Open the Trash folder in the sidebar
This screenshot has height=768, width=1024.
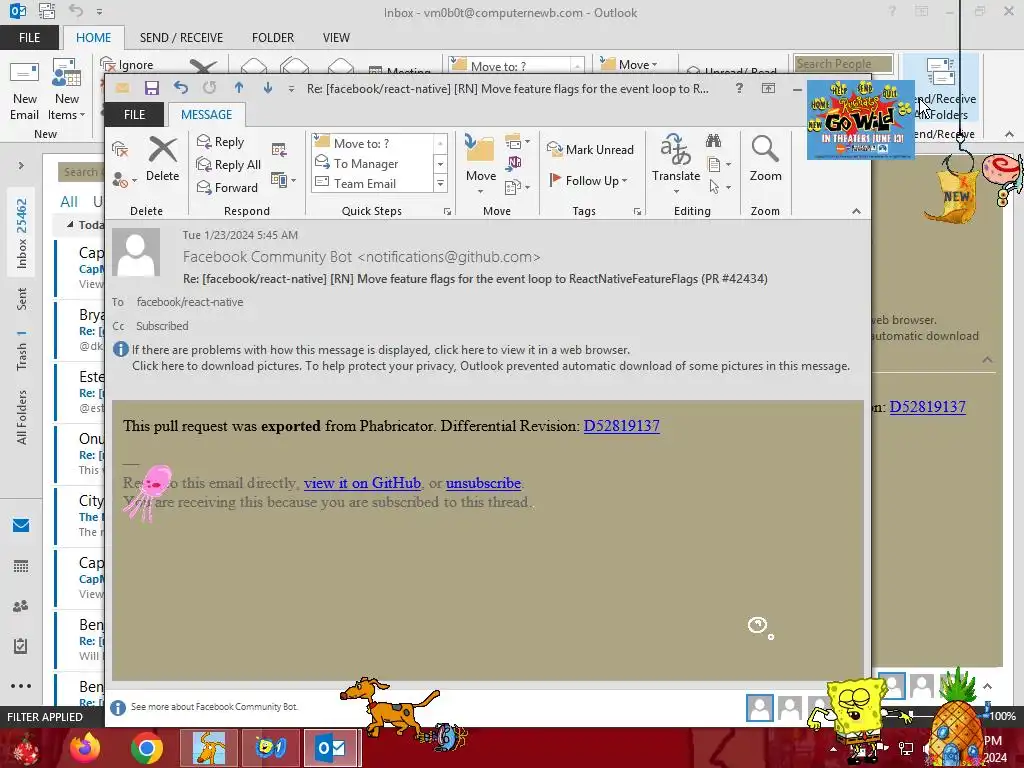pyautogui.click(x=22, y=351)
